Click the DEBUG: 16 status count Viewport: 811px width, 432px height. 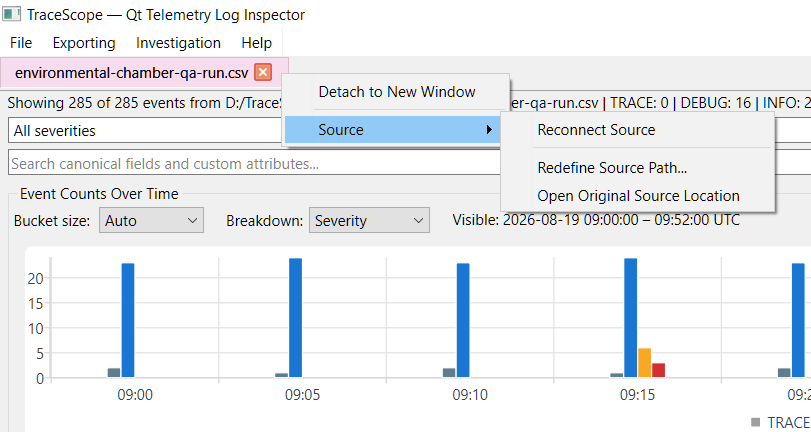715,103
